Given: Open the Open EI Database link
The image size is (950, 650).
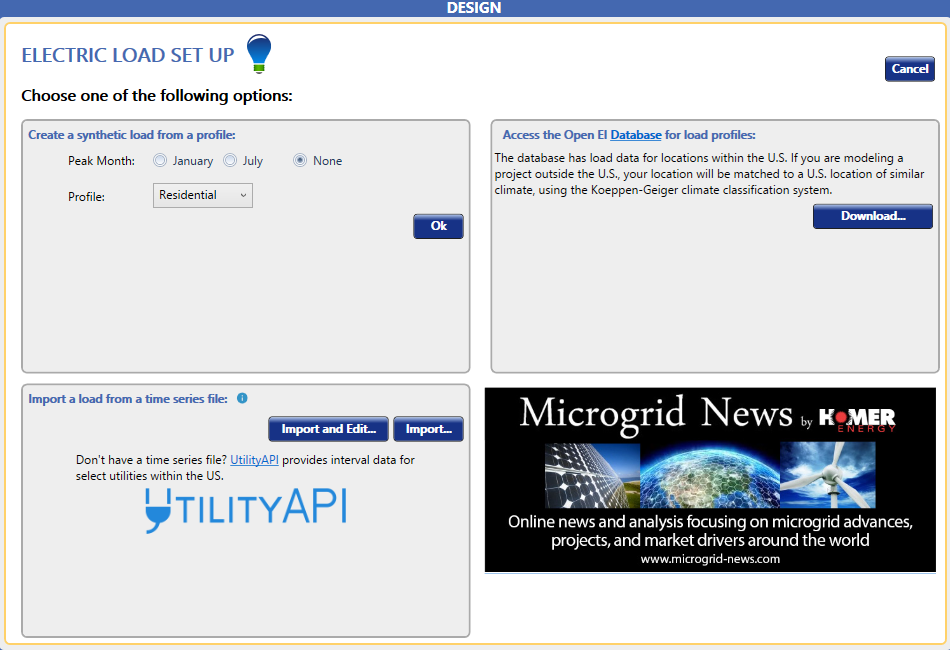Looking at the screenshot, I should (636, 135).
